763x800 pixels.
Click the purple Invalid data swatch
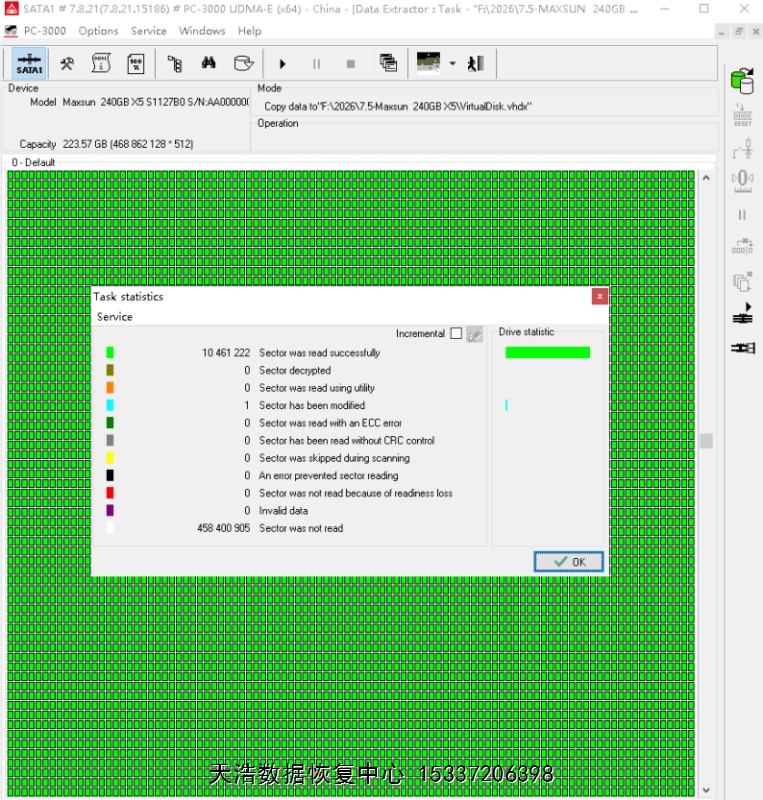tap(110, 510)
